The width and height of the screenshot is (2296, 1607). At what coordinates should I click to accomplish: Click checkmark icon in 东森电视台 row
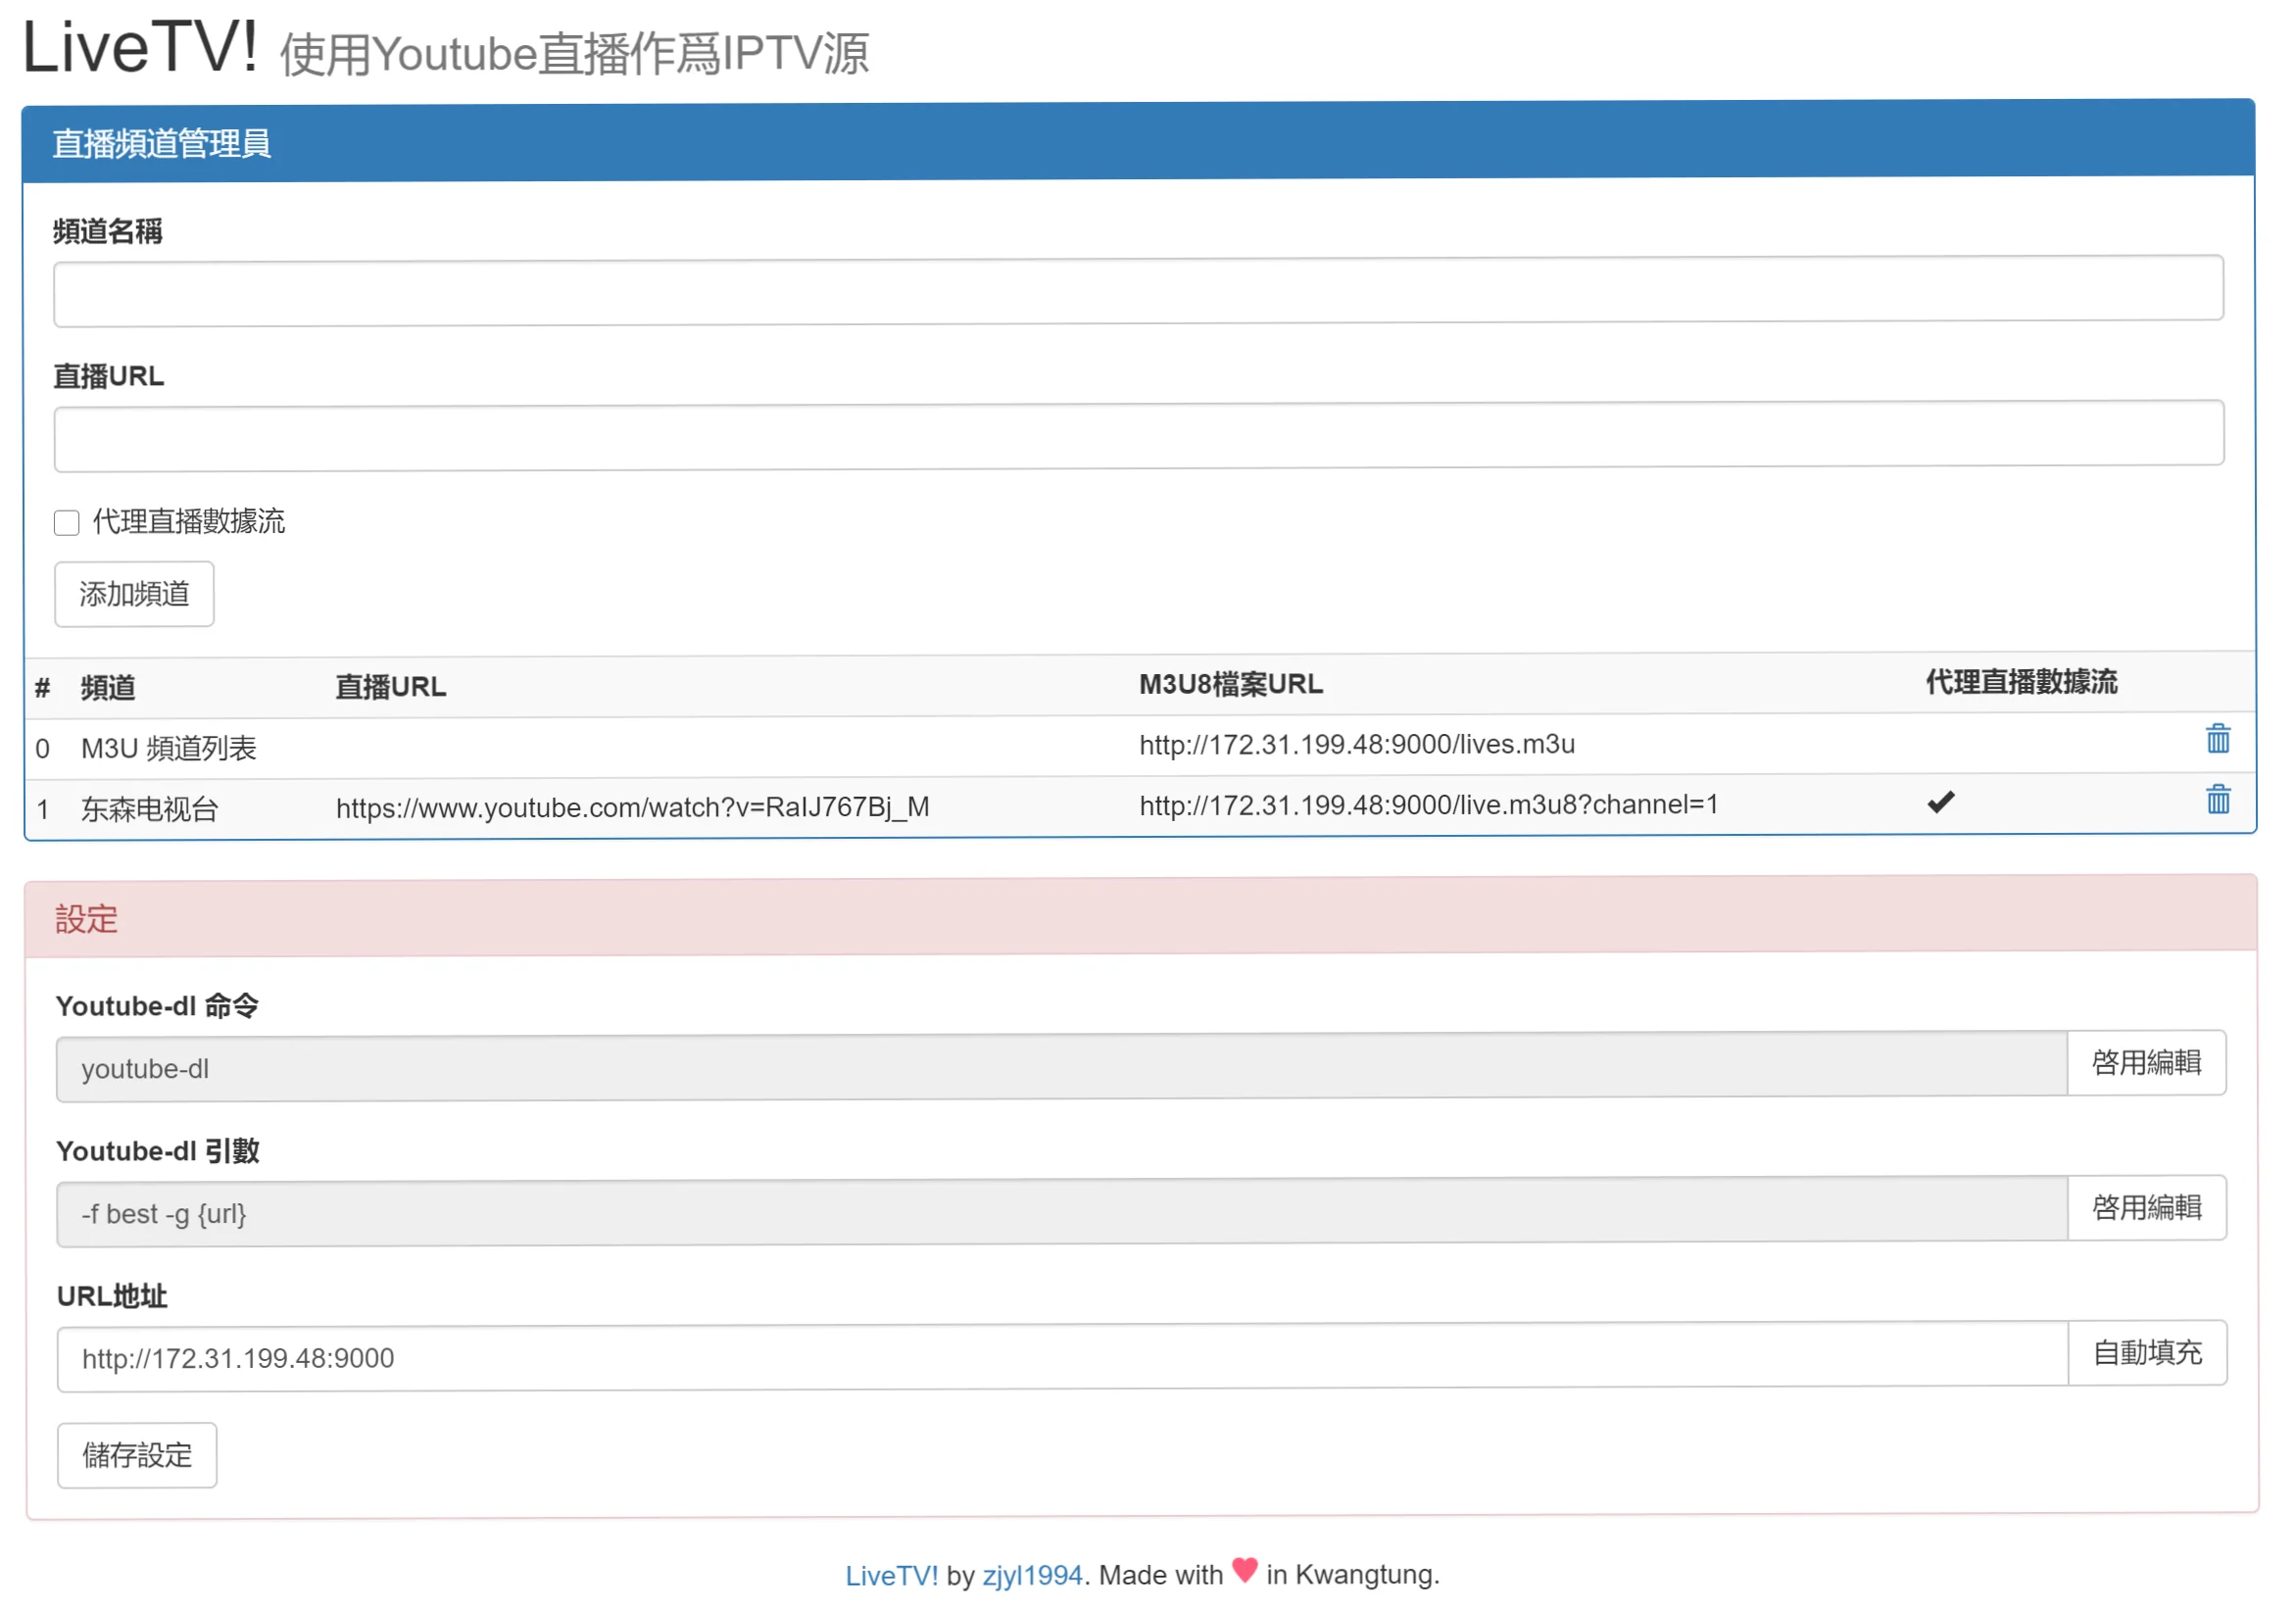(1940, 802)
